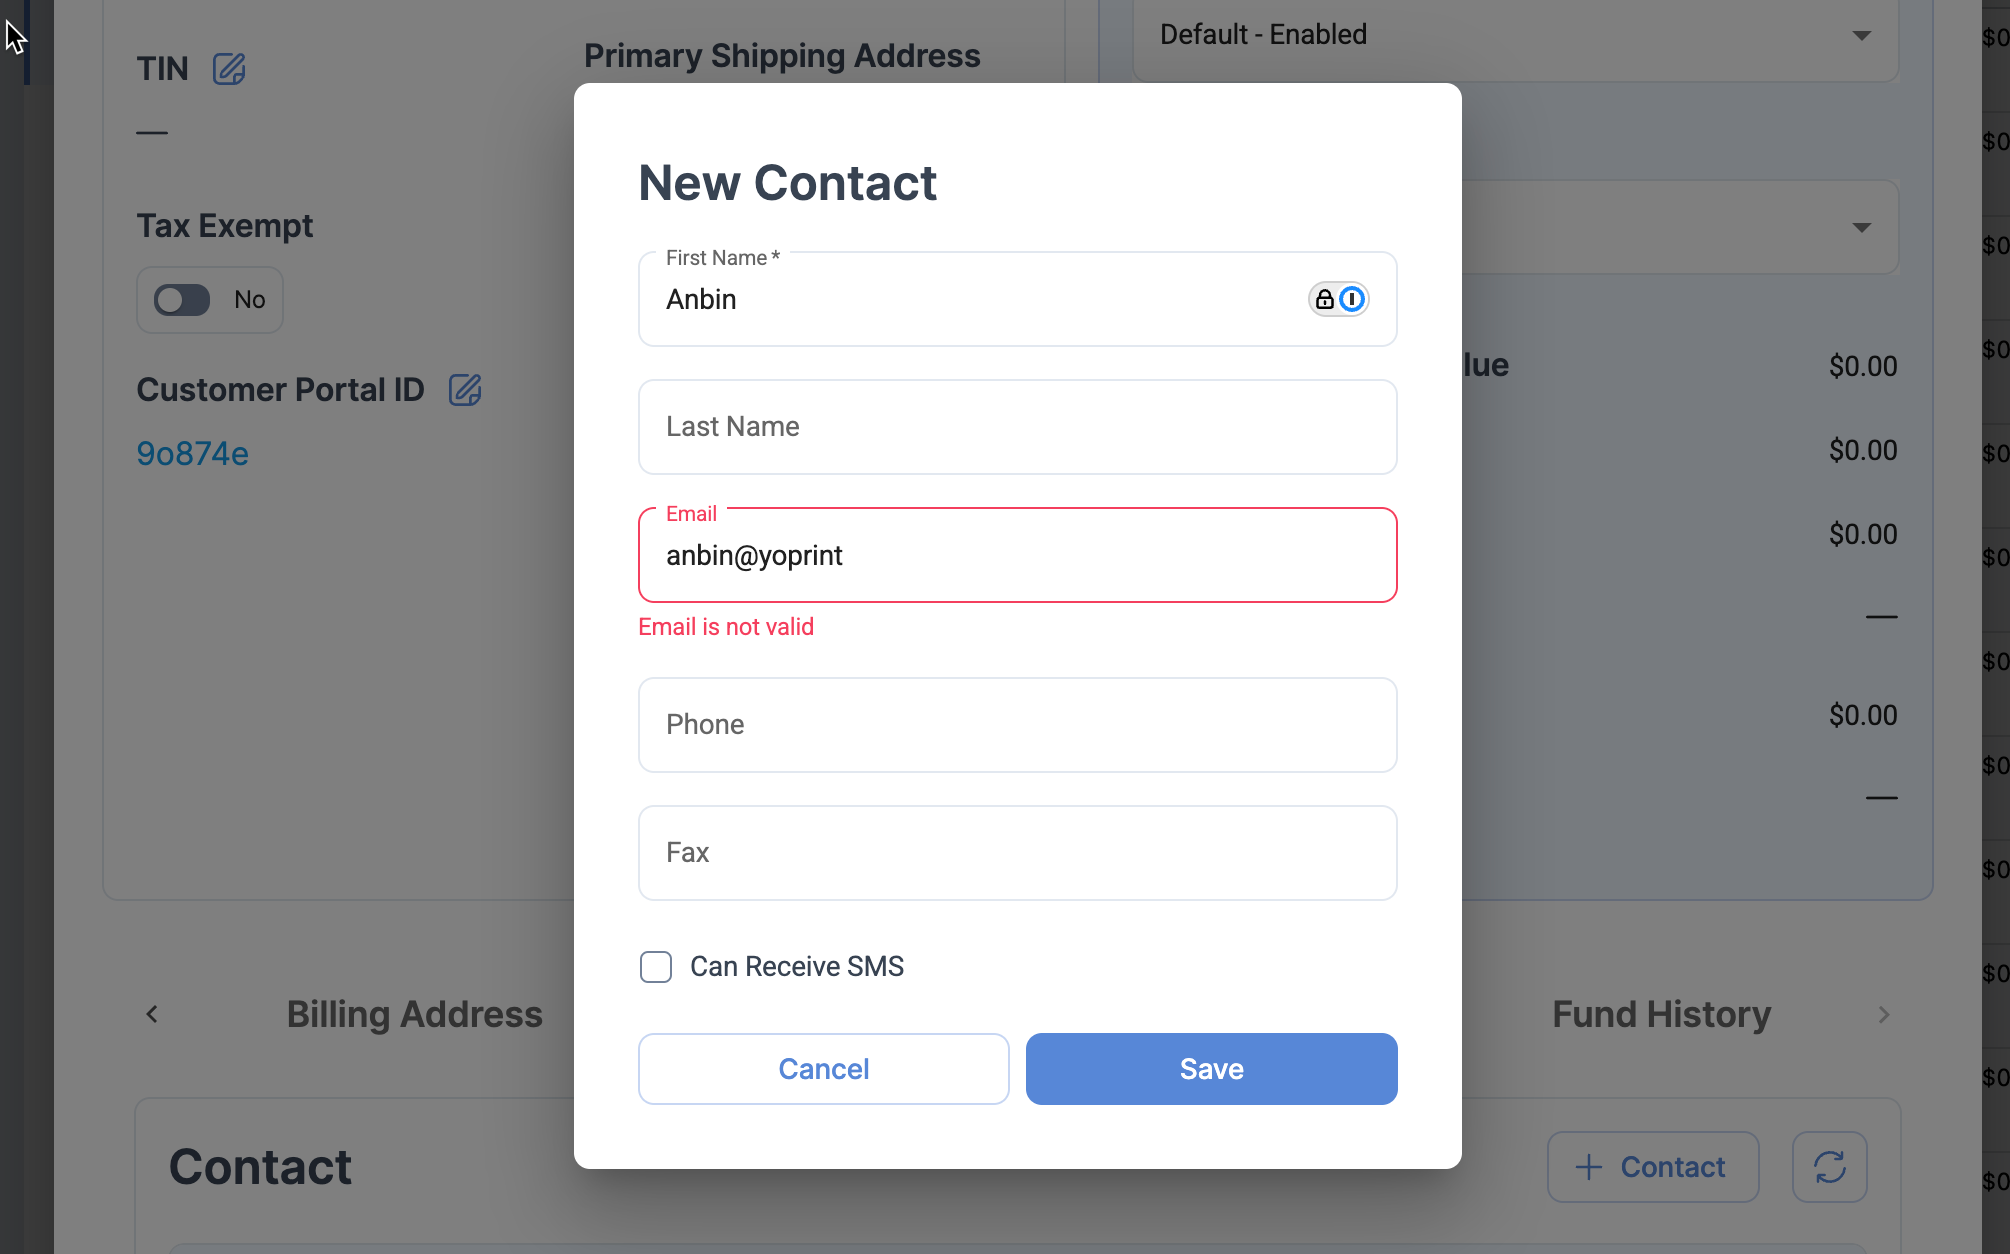This screenshot has width=2010, height=1254.
Task: Check the Can Receive SMS checkbox
Action: [x=656, y=967]
